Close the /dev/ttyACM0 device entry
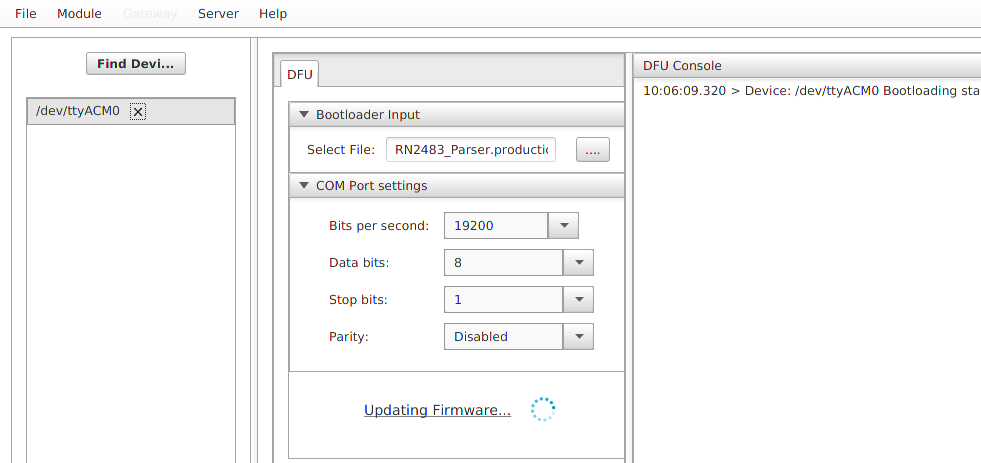Image resolution: width=981 pixels, height=463 pixels. click(x=138, y=112)
